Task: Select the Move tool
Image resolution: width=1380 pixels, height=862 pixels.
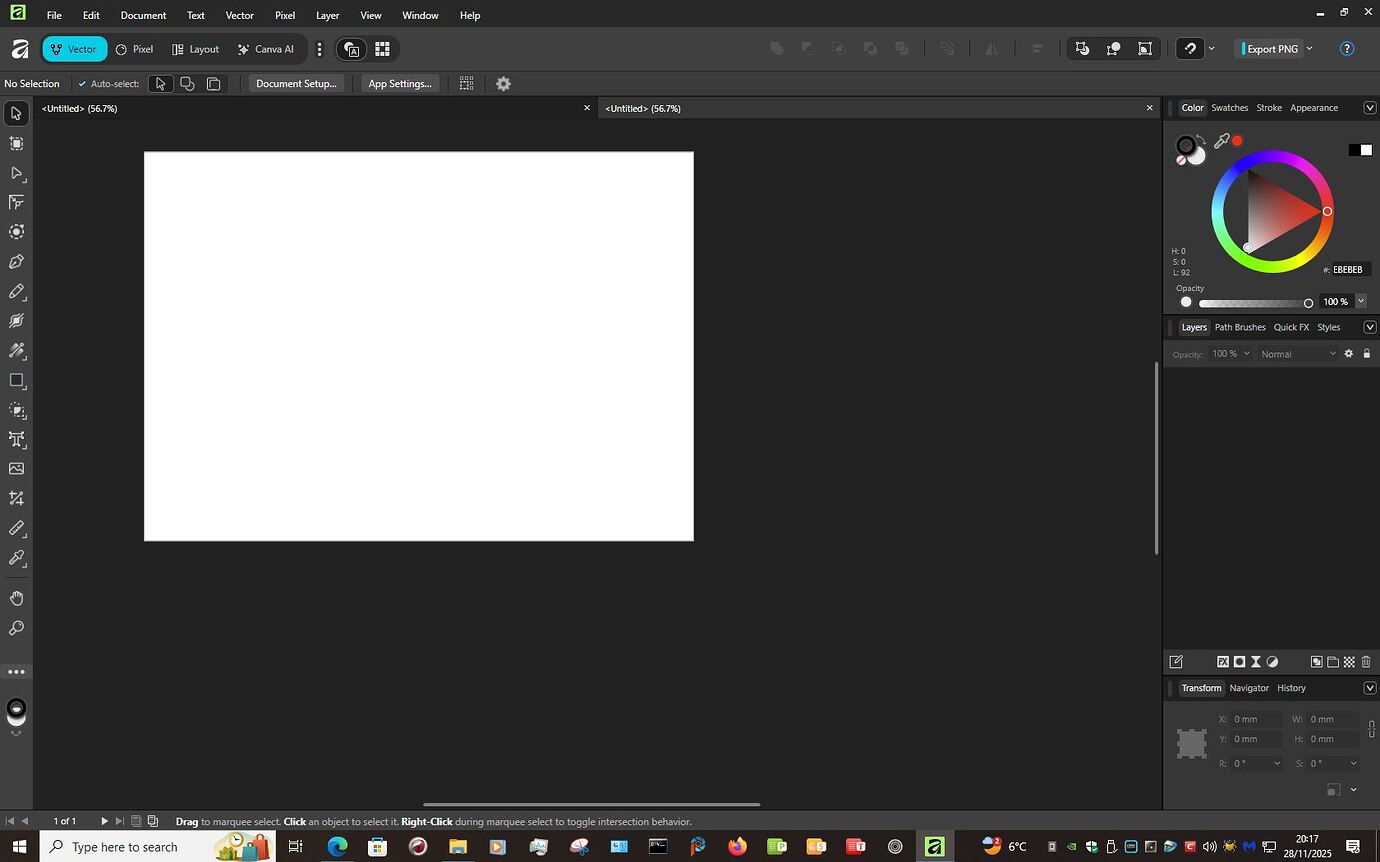Action: (16, 113)
